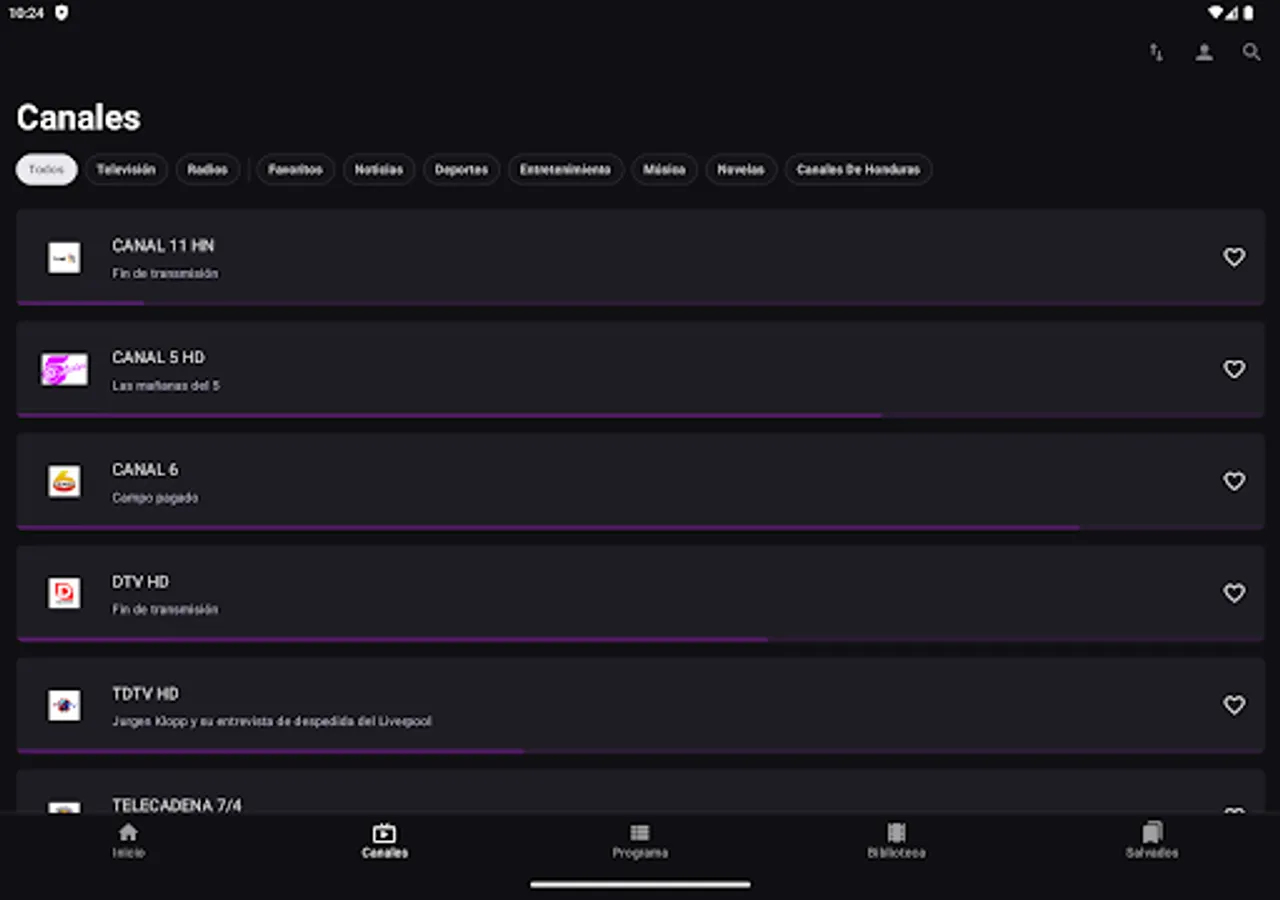This screenshot has width=1280, height=900.
Task: Favorite the DTV HD channel
Action: coord(1234,593)
